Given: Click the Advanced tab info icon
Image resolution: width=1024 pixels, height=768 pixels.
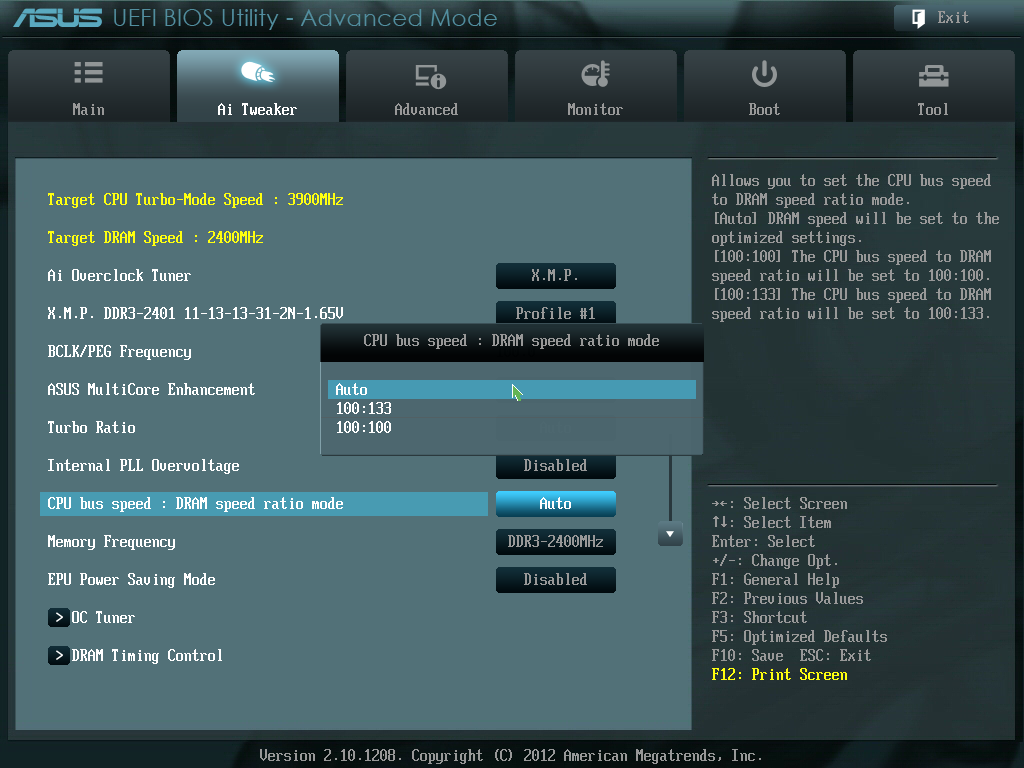Looking at the screenshot, I should click(x=430, y=76).
